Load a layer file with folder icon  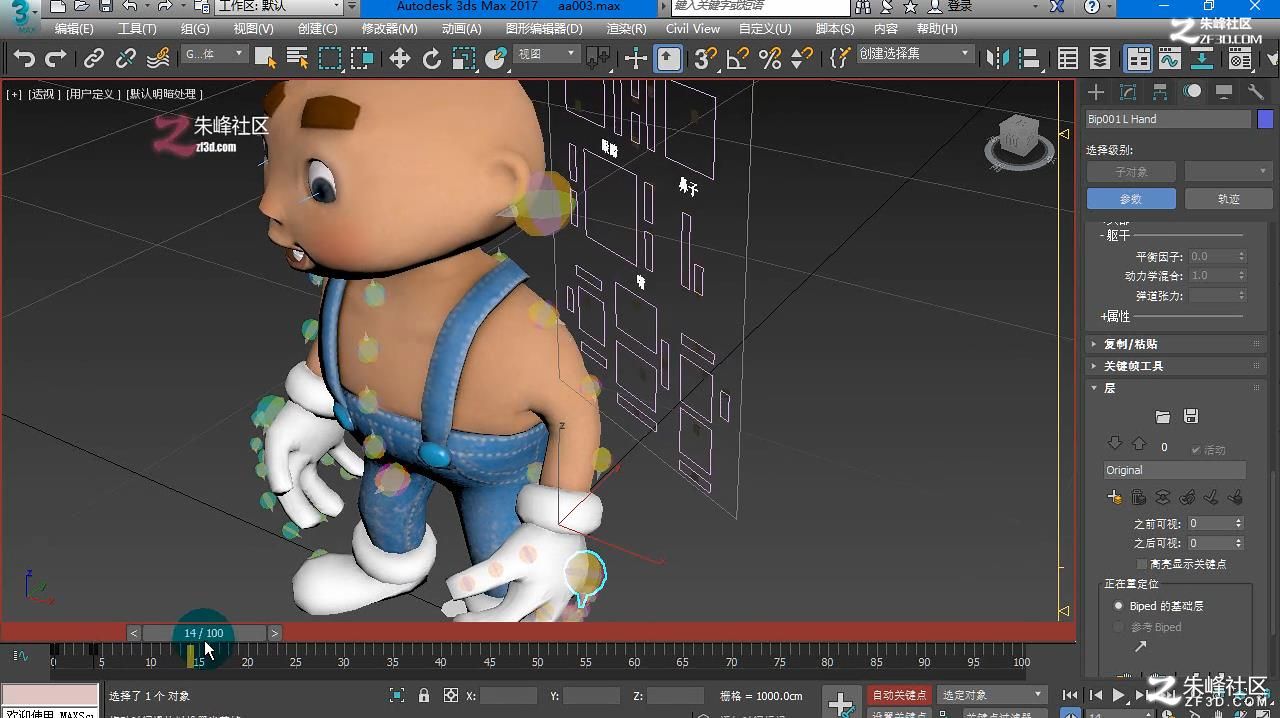point(1162,416)
